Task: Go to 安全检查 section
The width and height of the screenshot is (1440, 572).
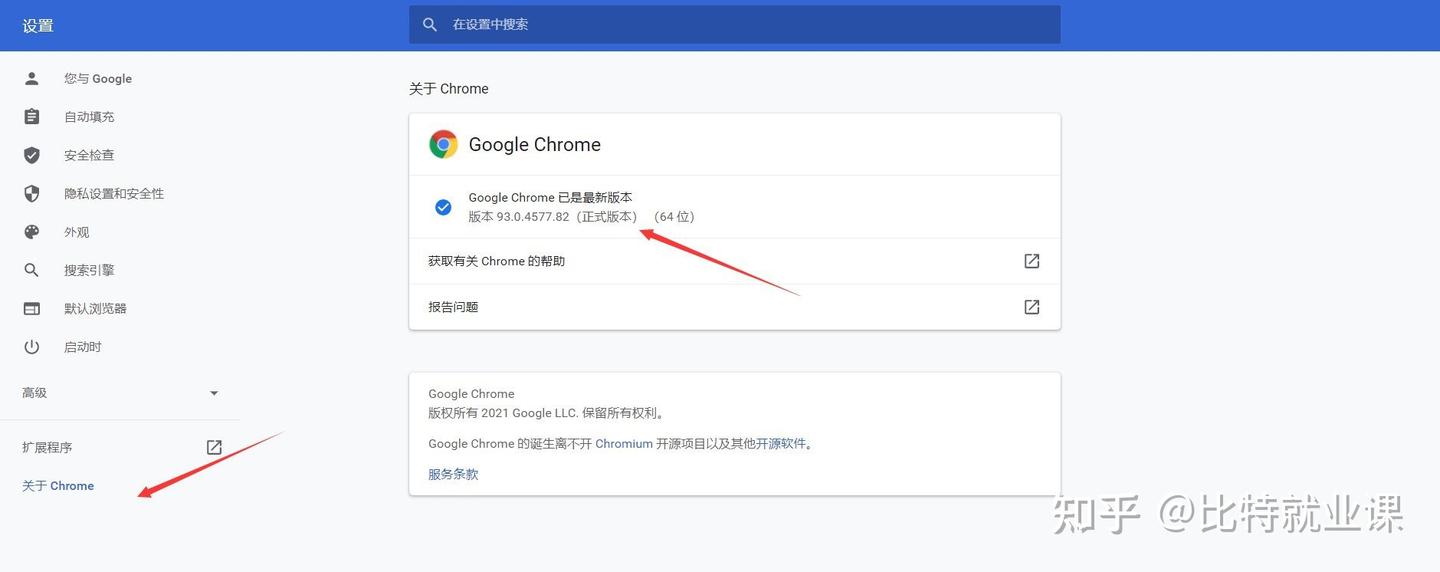Action: click(89, 155)
